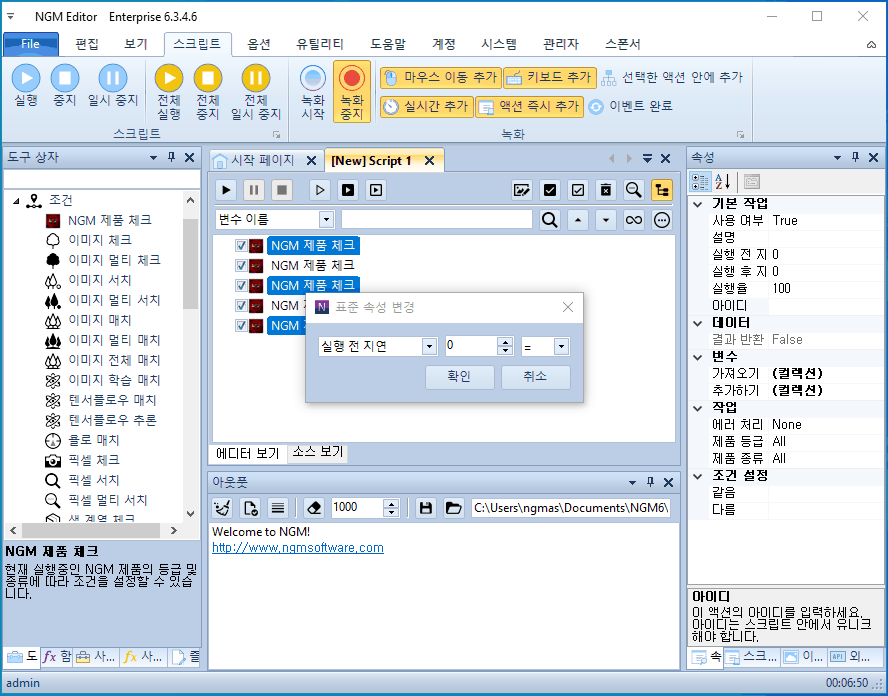Close the 표준 속성 변경 dialog
The image size is (888, 696).
pyautogui.click(x=567, y=307)
